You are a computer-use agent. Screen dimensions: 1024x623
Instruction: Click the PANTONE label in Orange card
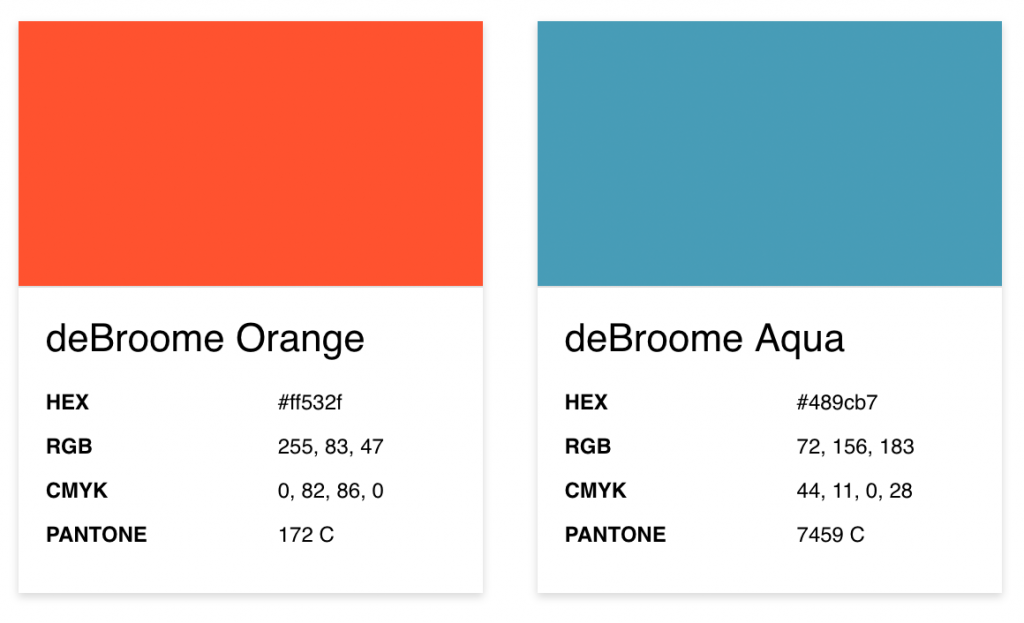97,535
